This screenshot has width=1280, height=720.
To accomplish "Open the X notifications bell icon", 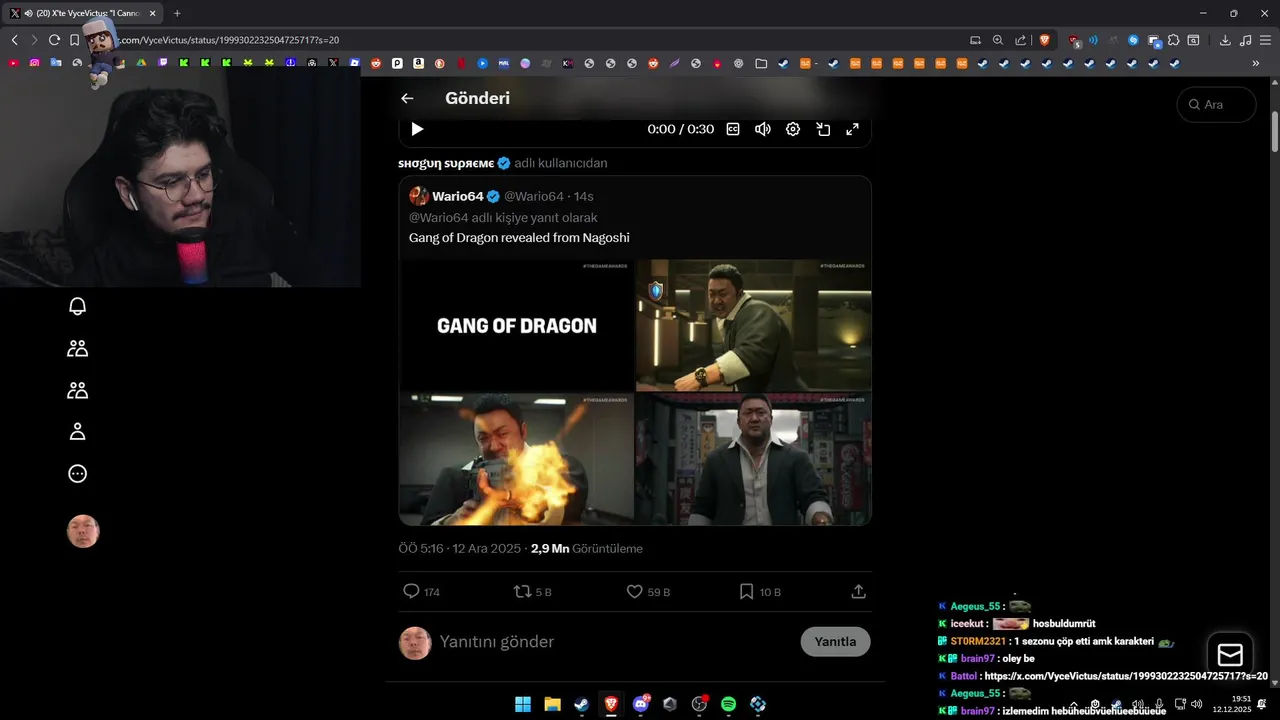I will click(77, 306).
